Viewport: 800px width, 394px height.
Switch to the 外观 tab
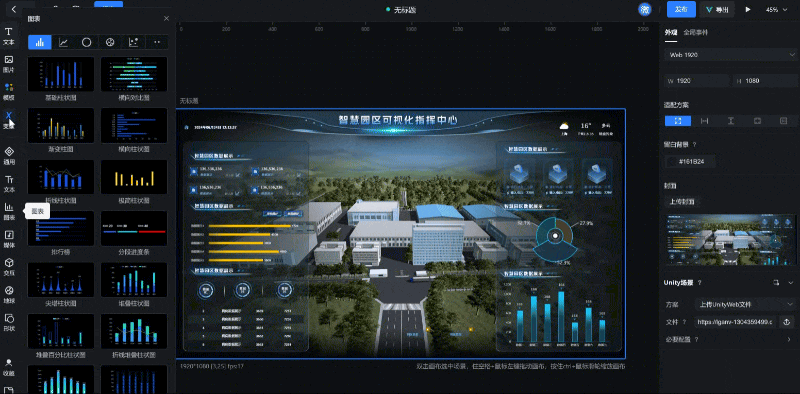670,32
